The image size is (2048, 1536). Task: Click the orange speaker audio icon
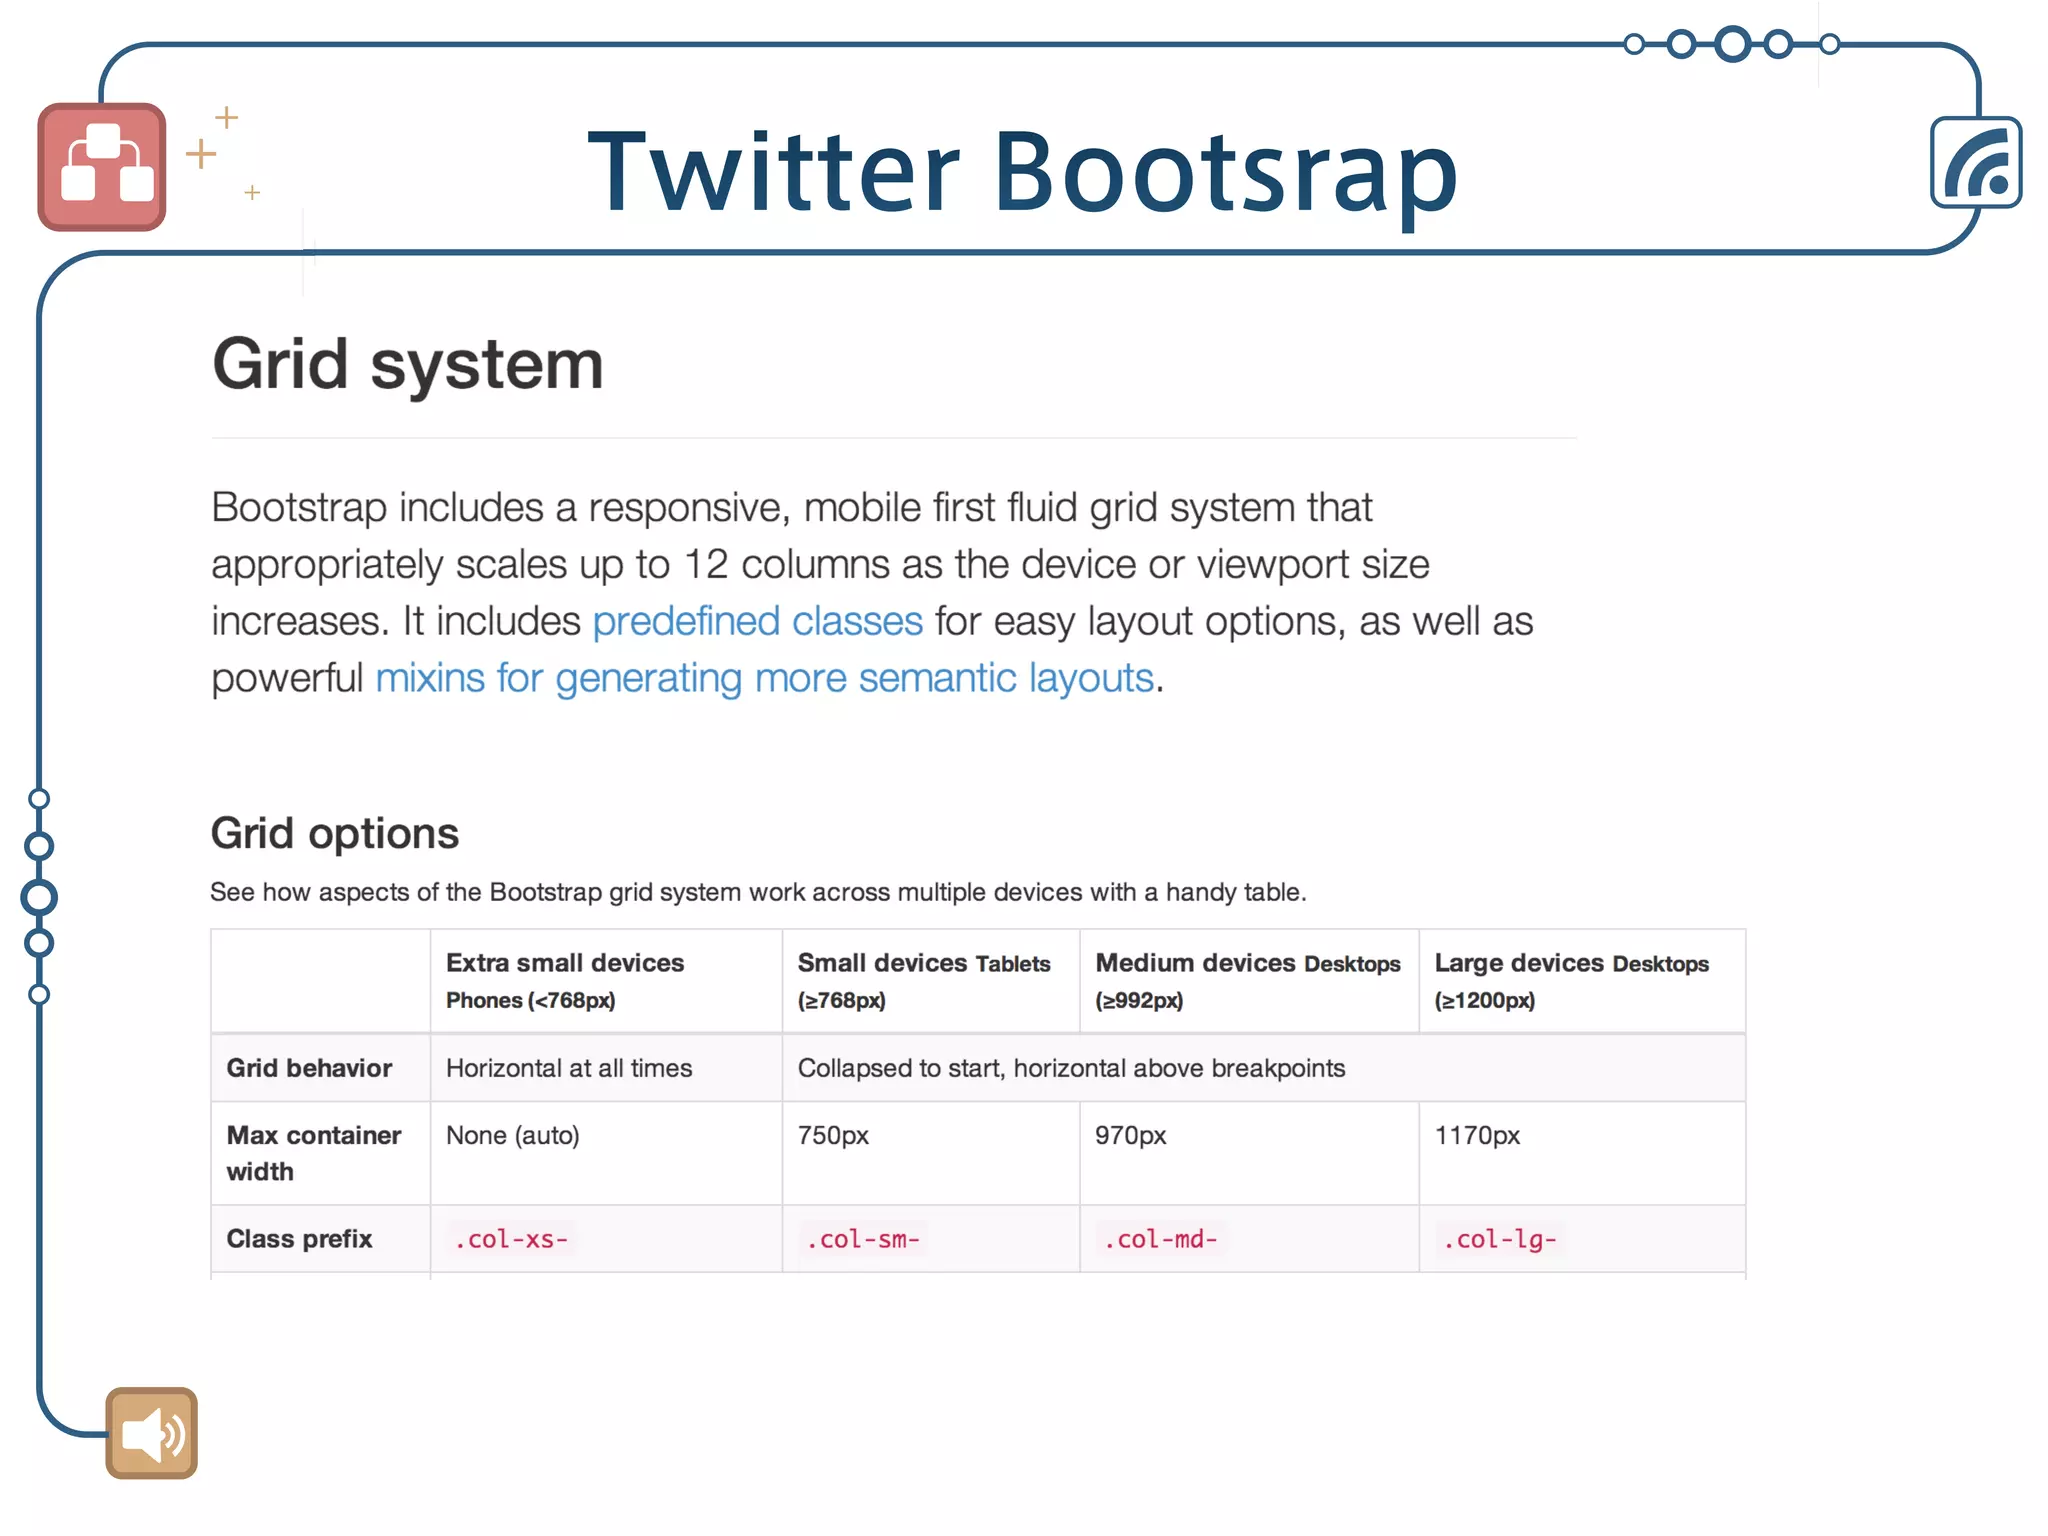151,1433
